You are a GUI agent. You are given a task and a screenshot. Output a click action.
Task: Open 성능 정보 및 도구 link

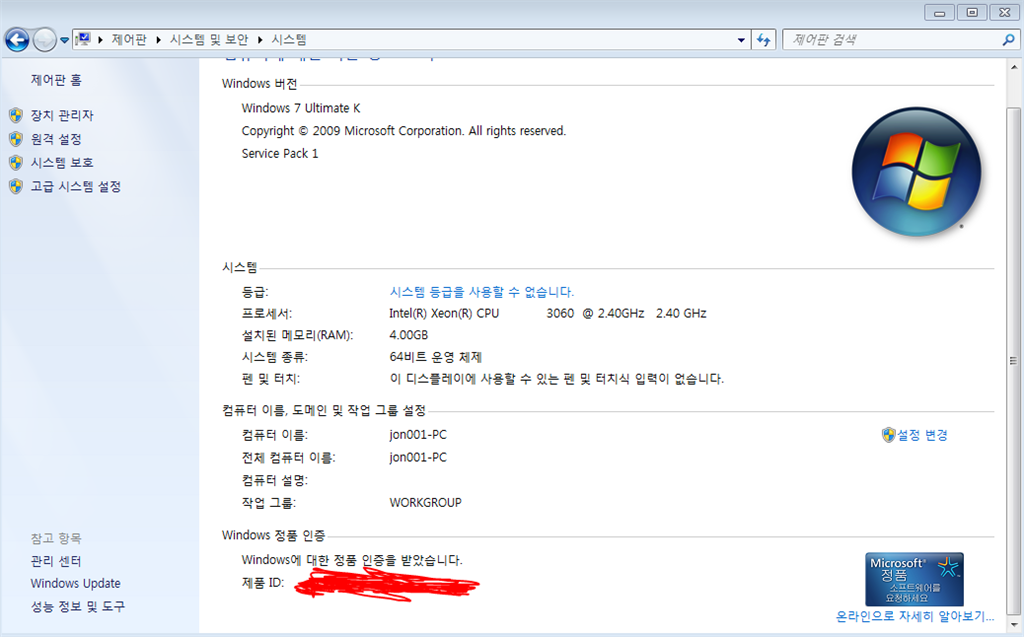[78, 606]
